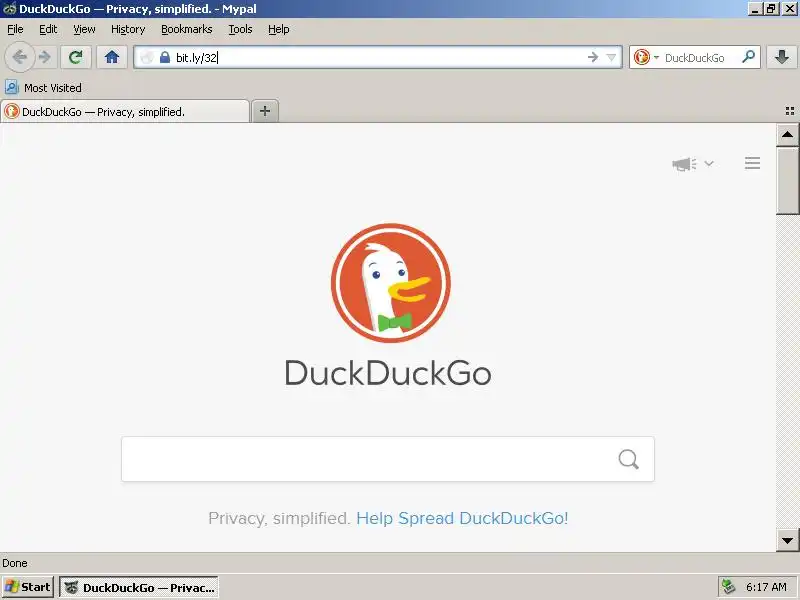Image resolution: width=800 pixels, height=600 pixels.
Task: Click the tab groups grid icon
Action: coord(790,111)
